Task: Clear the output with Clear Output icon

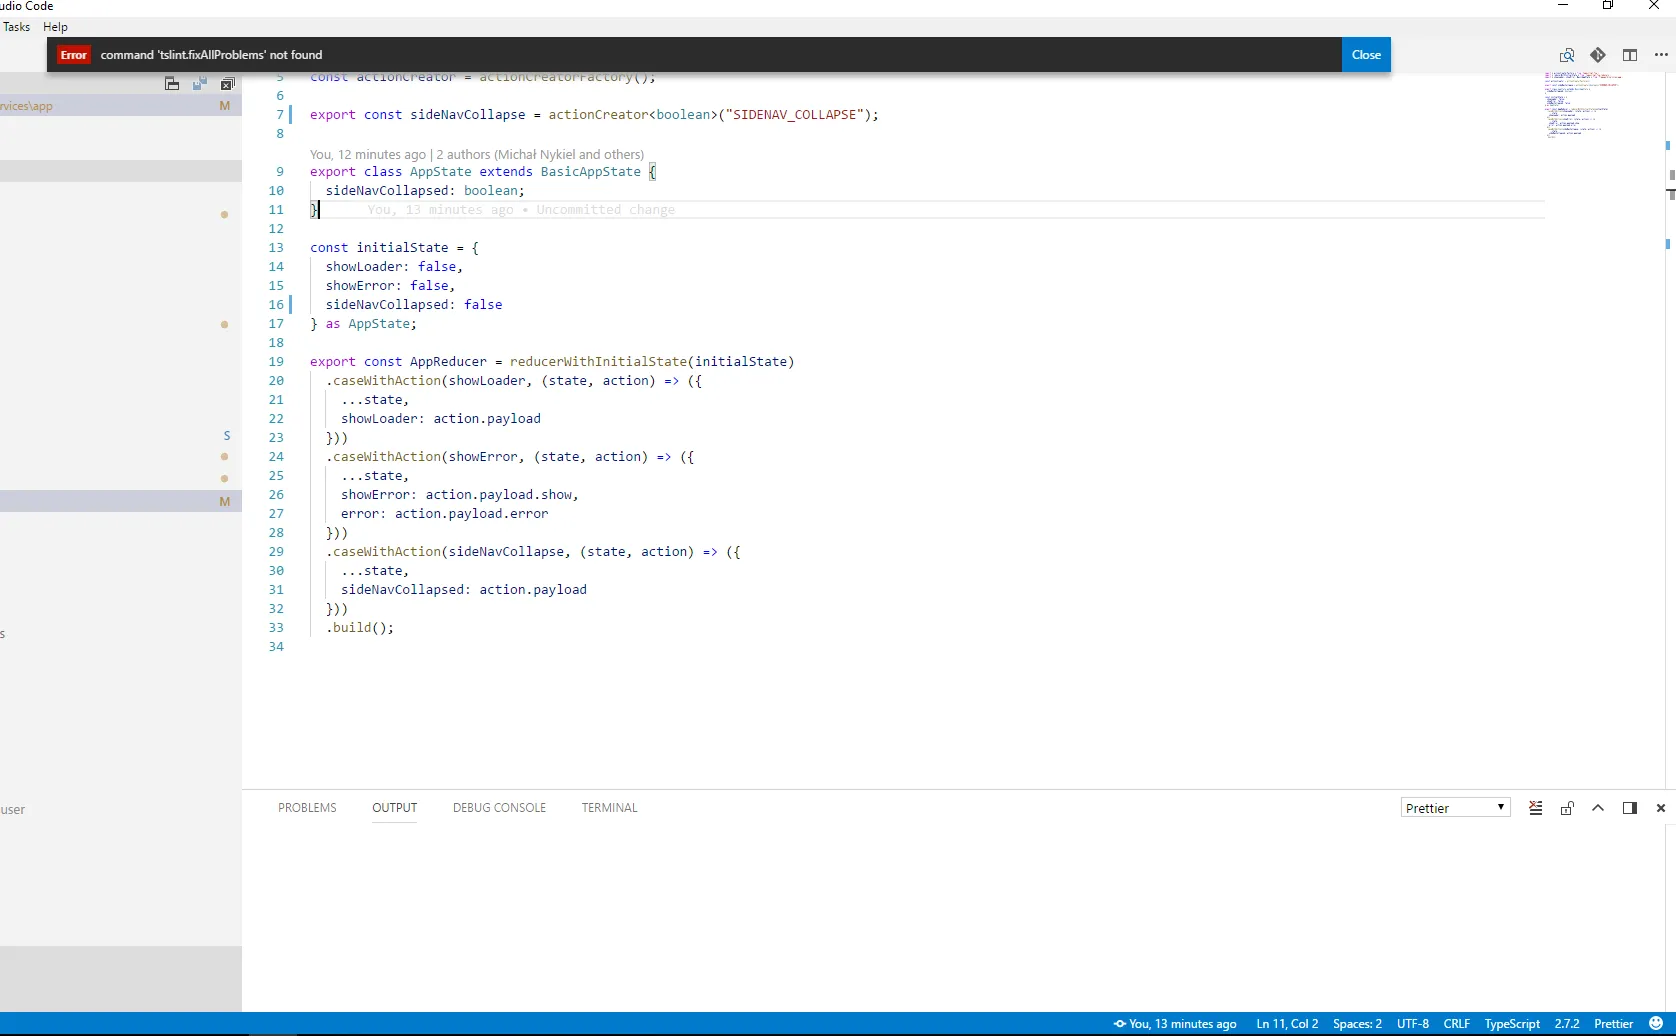Action: coord(1536,808)
